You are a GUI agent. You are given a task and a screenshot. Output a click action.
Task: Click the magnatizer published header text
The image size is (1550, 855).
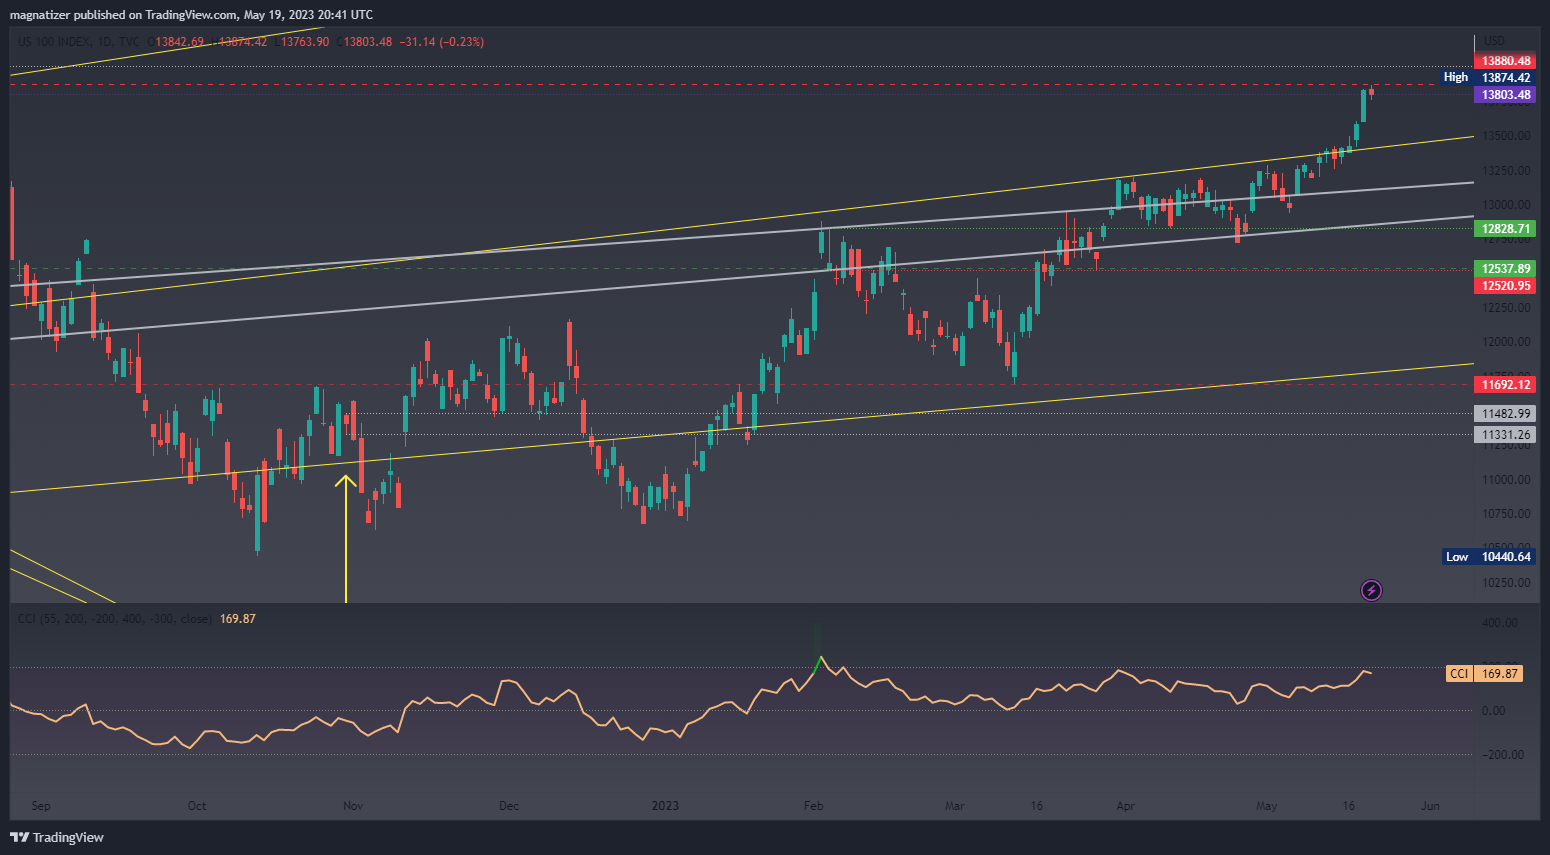click(x=191, y=15)
